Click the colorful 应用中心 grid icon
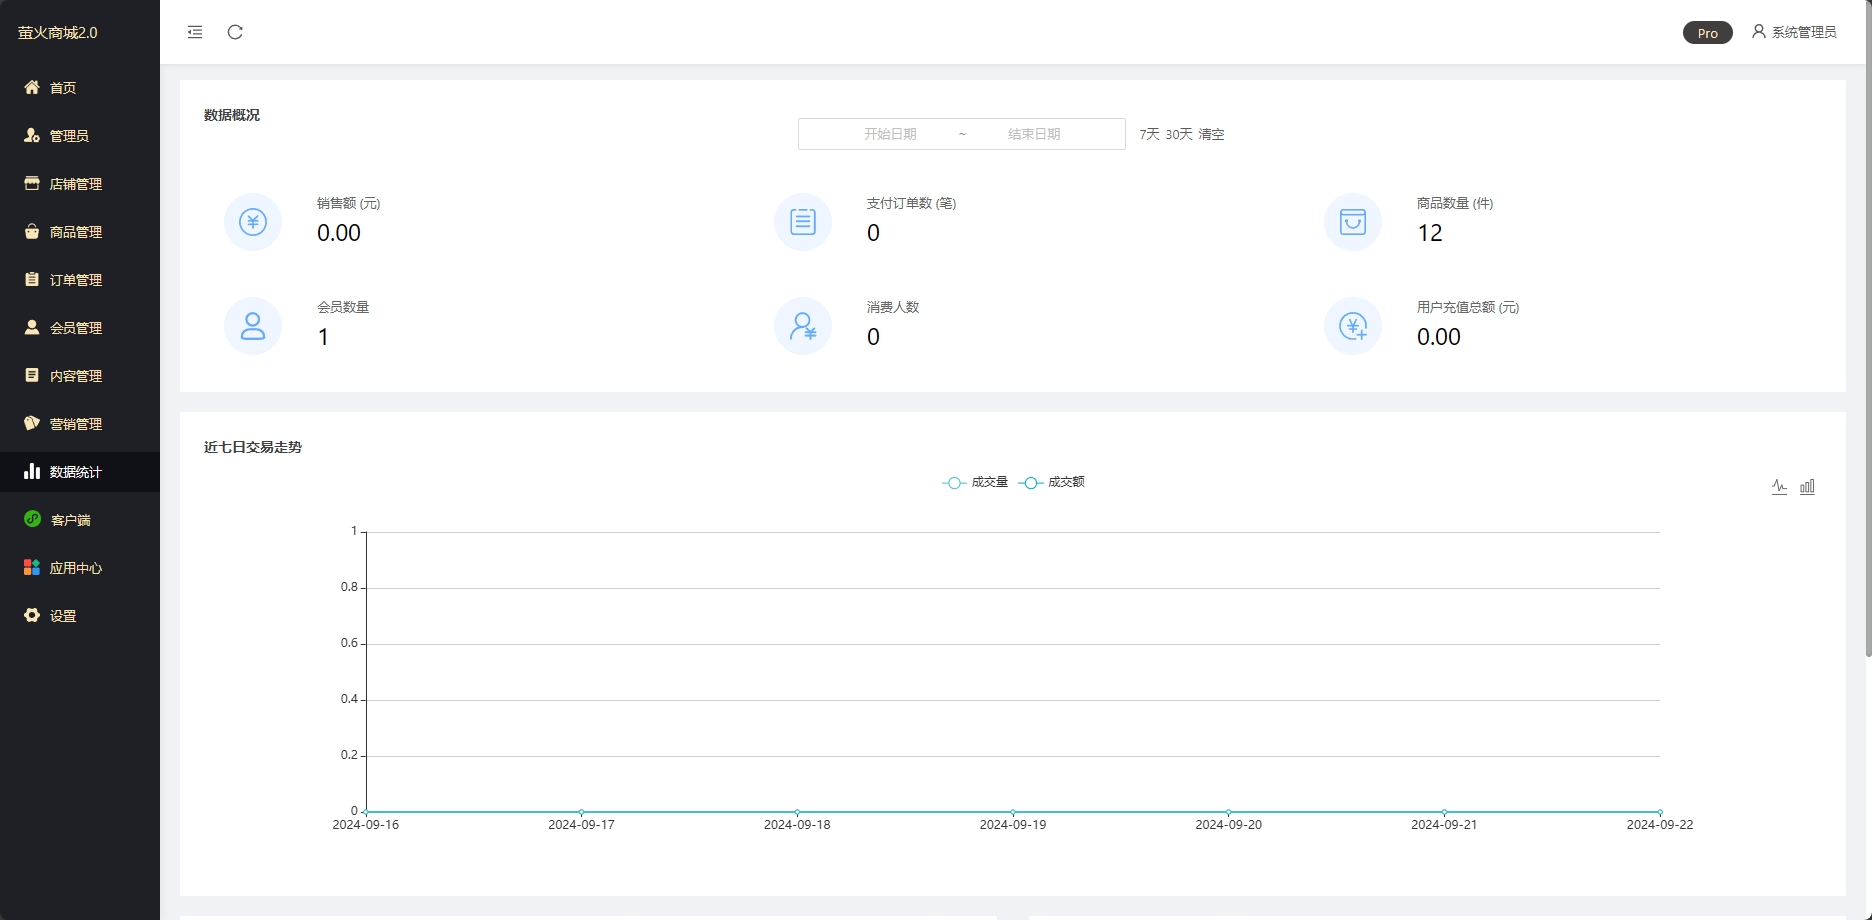 click(32, 567)
